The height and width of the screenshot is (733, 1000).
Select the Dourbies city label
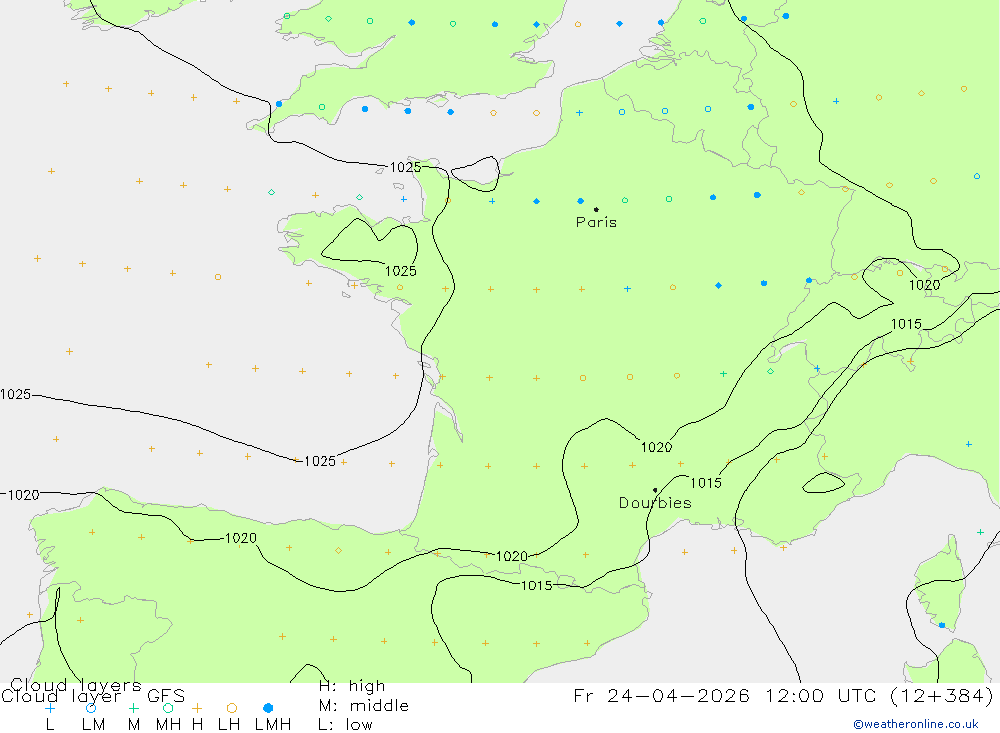[655, 503]
